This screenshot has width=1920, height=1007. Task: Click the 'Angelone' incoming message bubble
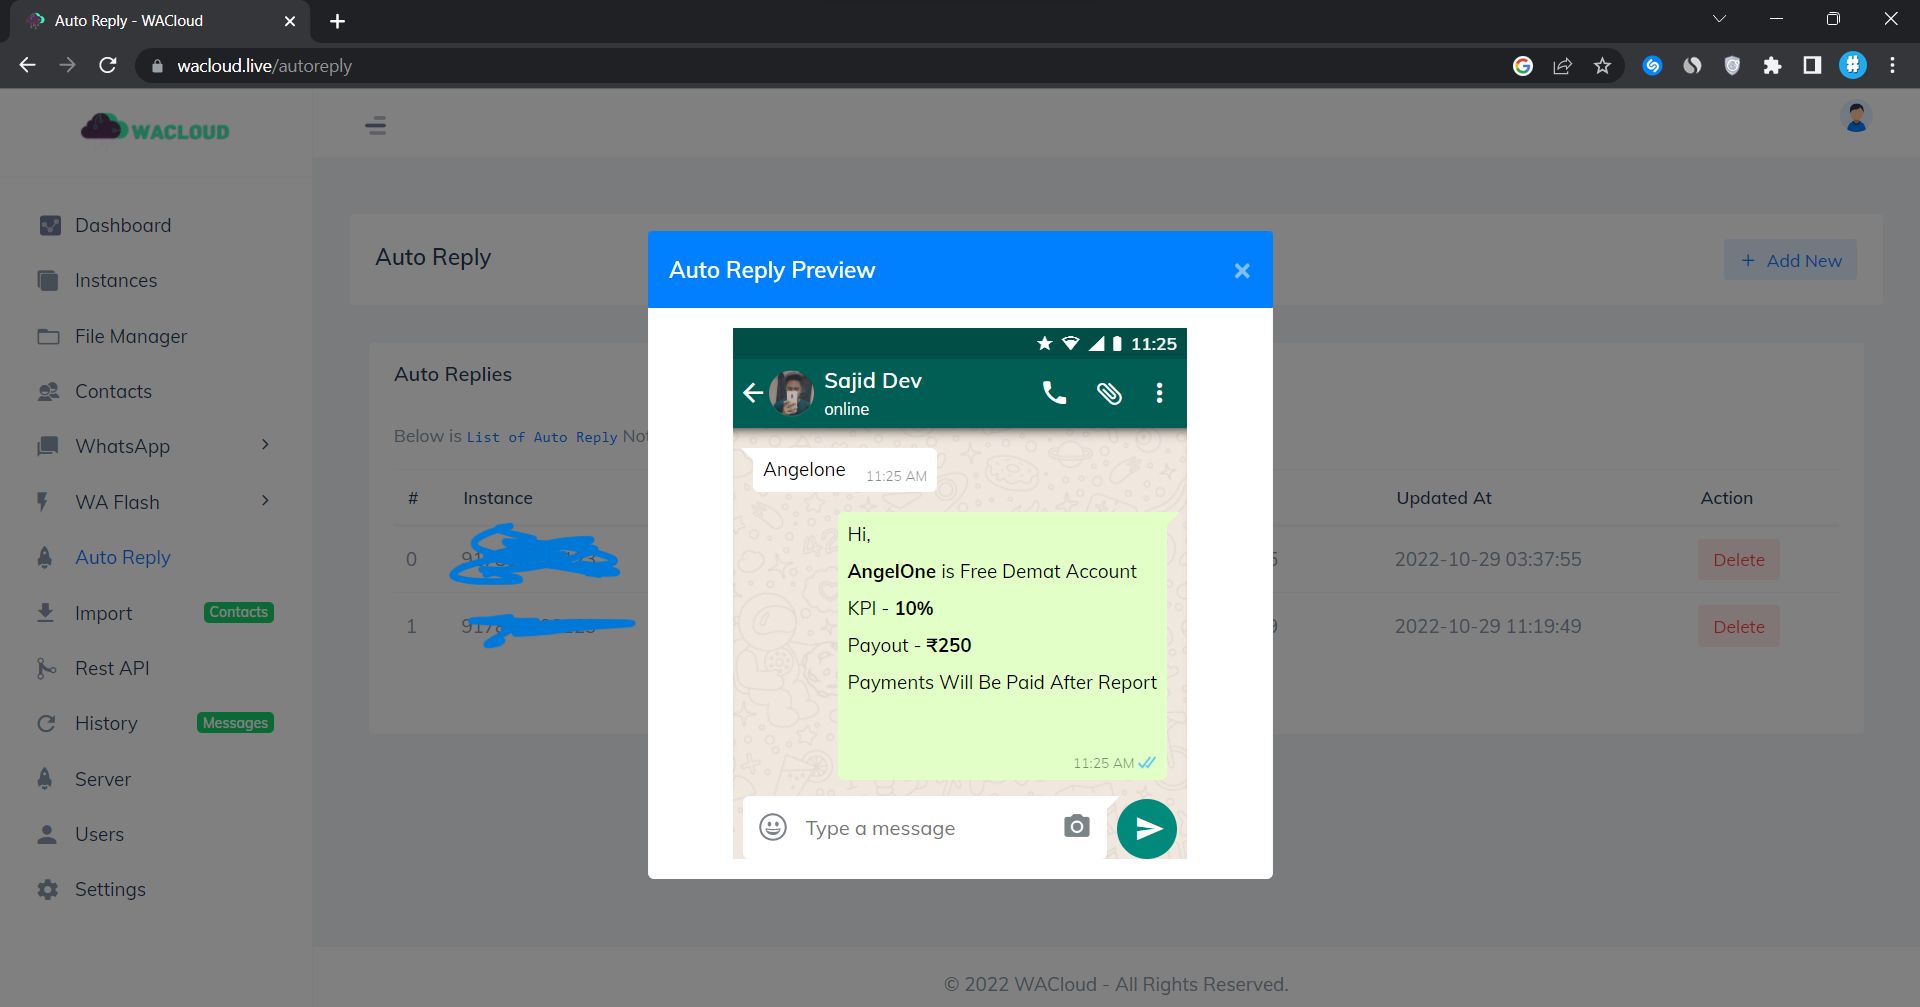click(843, 470)
